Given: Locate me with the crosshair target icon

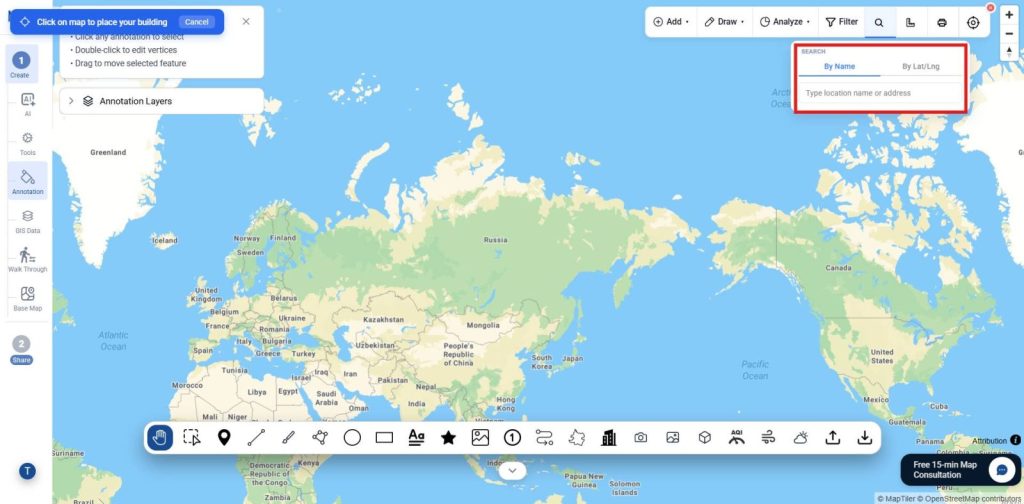Looking at the screenshot, I should click(x=973, y=22).
